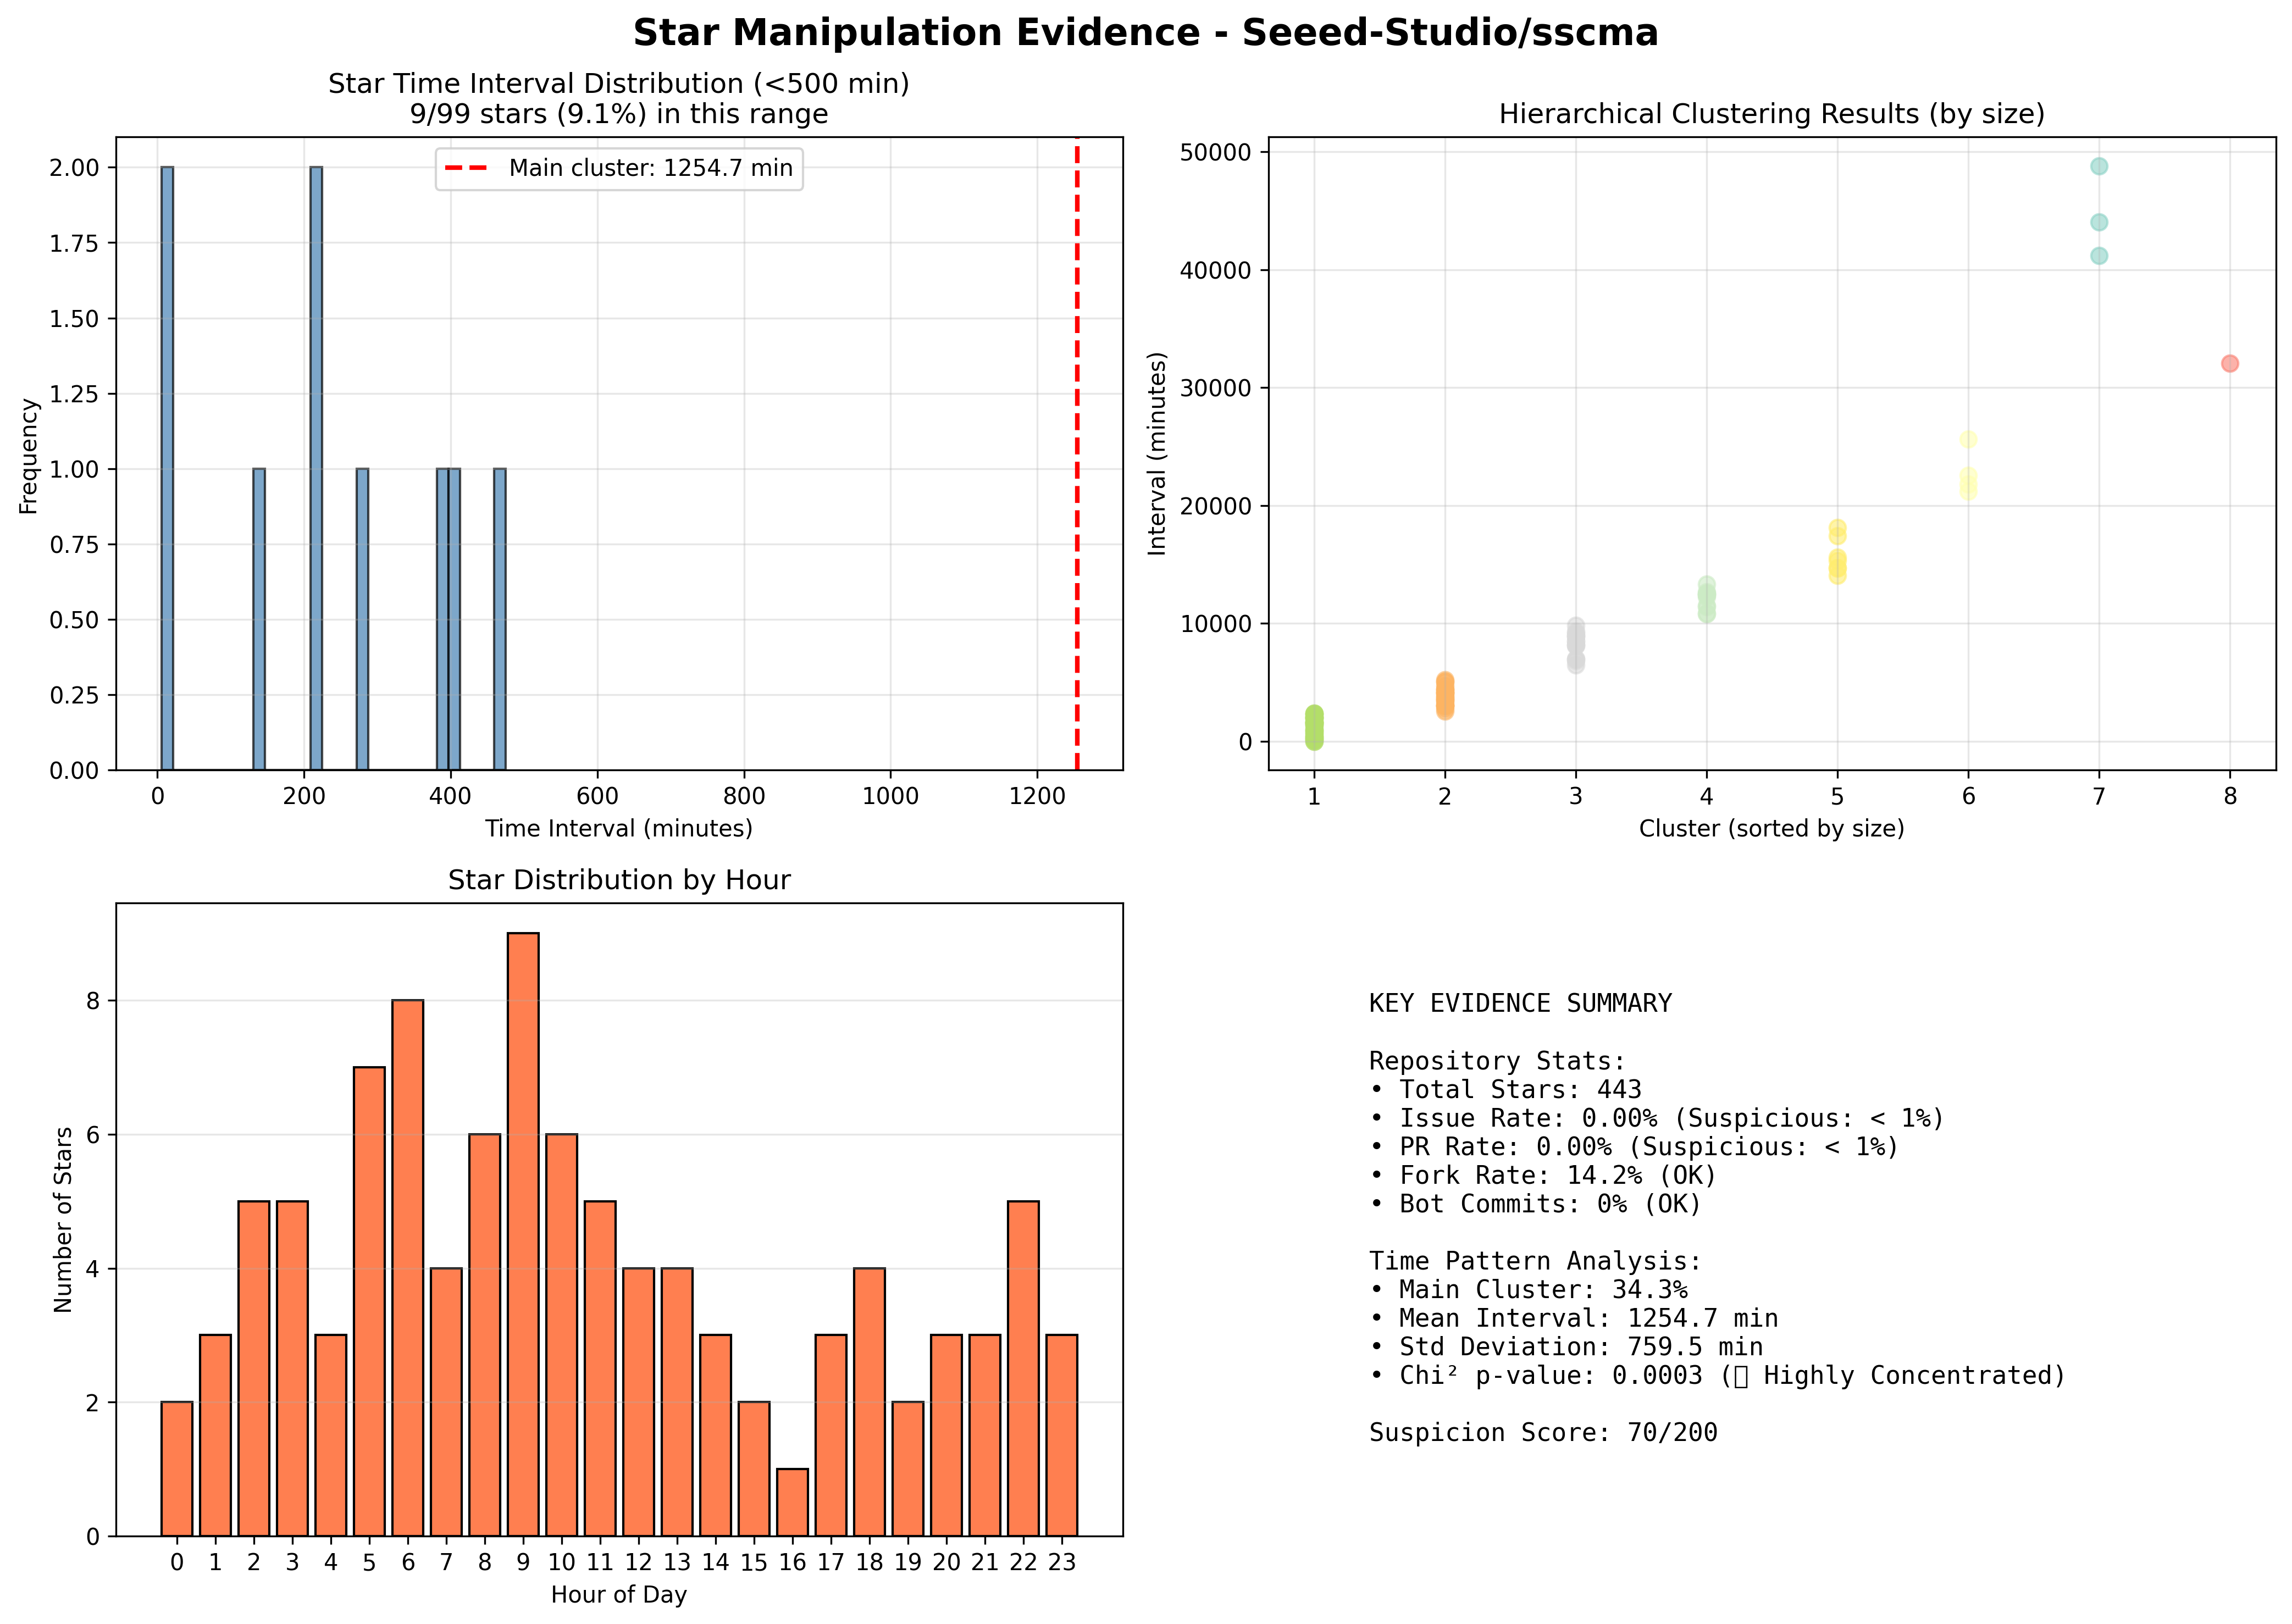The height and width of the screenshot is (1624, 2292).
Task: Click the 'Cluster (sorted by size)' axis label
Action: pos(1771,829)
